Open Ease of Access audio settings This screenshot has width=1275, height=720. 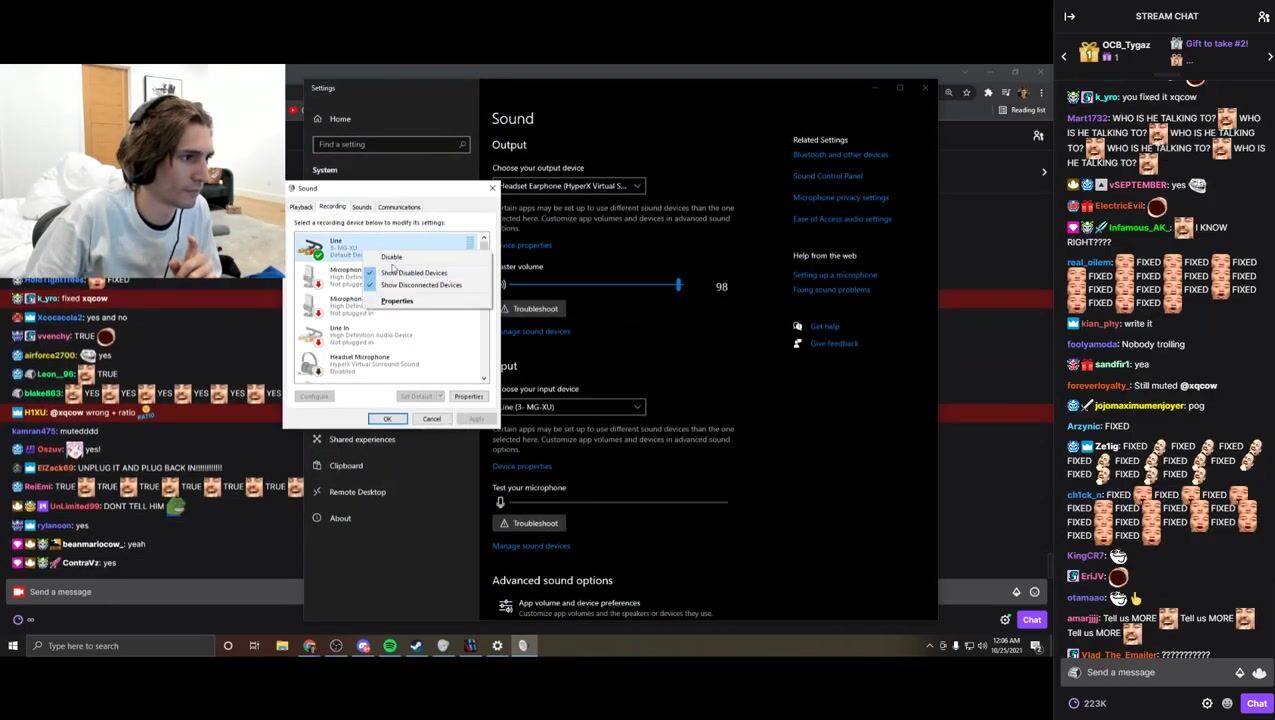(842, 219)
